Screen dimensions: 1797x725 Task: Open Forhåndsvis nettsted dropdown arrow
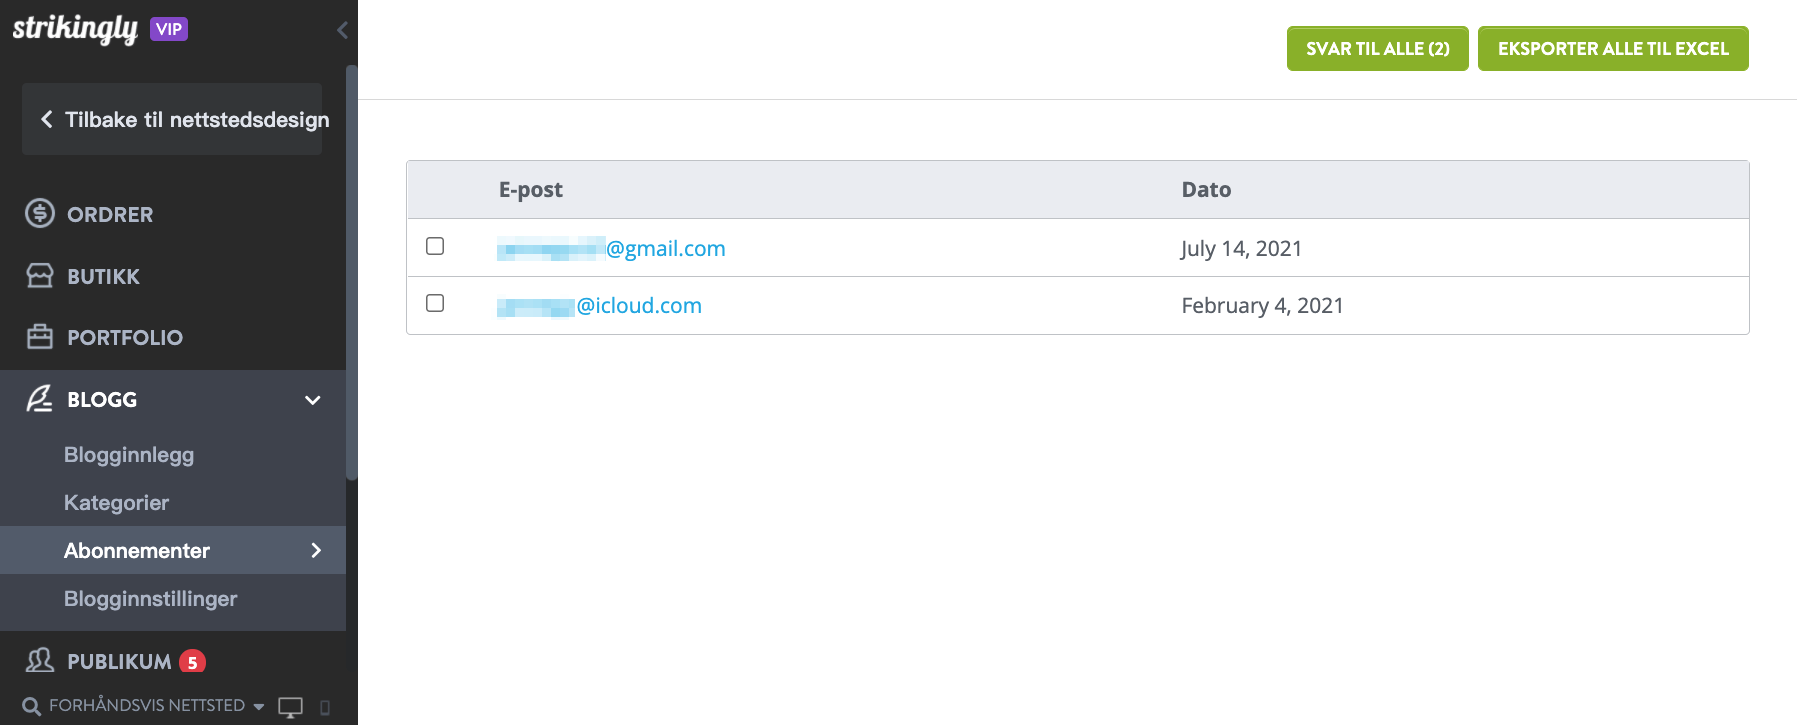click(x=259, y=707)
